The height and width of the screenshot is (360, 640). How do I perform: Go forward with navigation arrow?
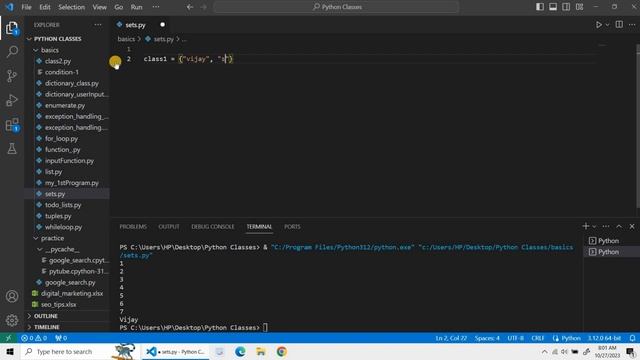(x=203, y=7)
